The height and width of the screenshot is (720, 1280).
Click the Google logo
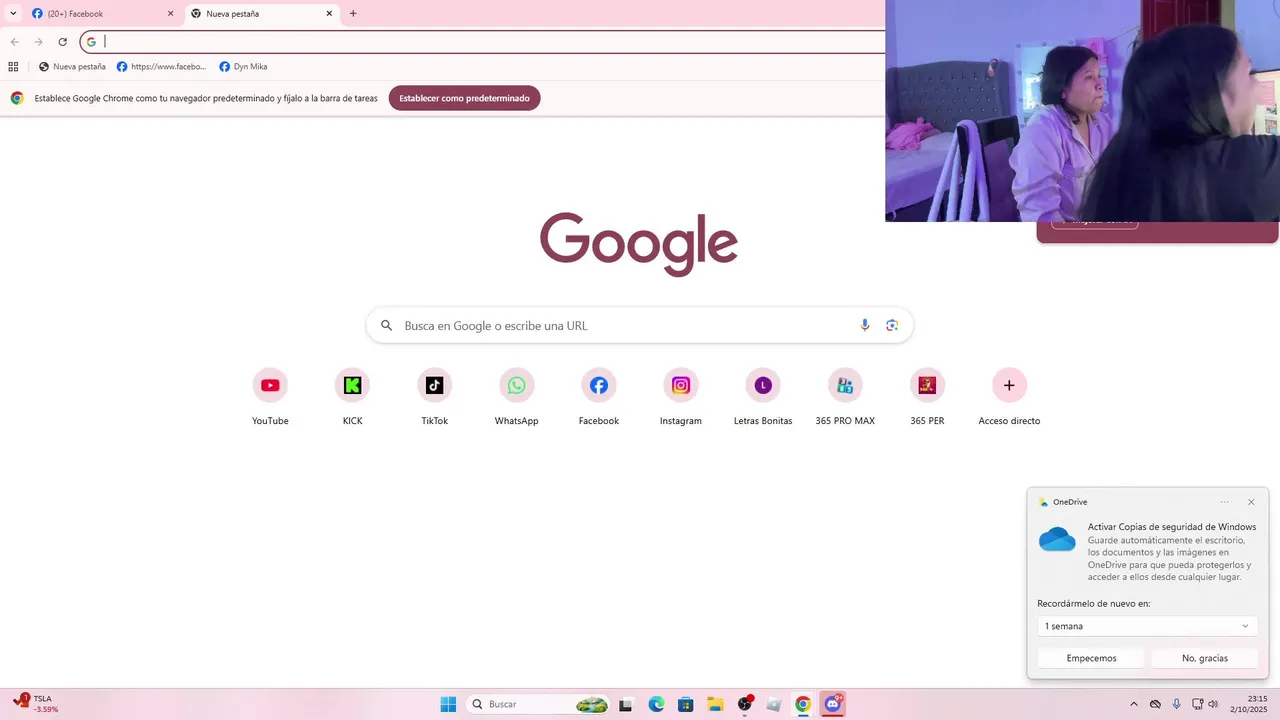639,243
